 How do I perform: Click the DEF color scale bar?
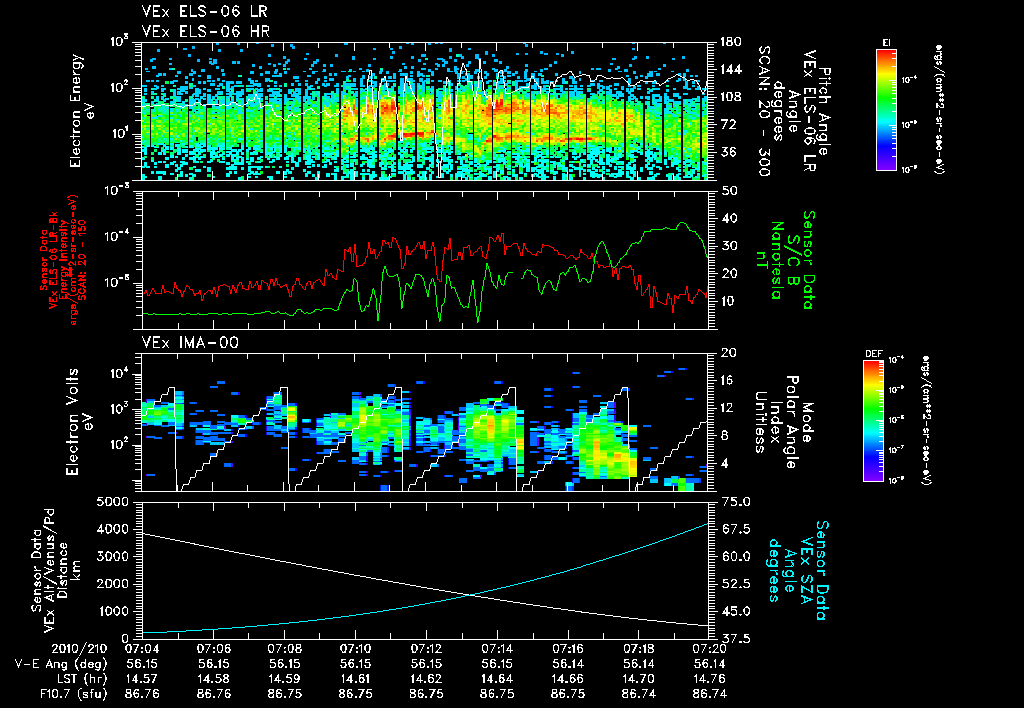pos(874,420)
